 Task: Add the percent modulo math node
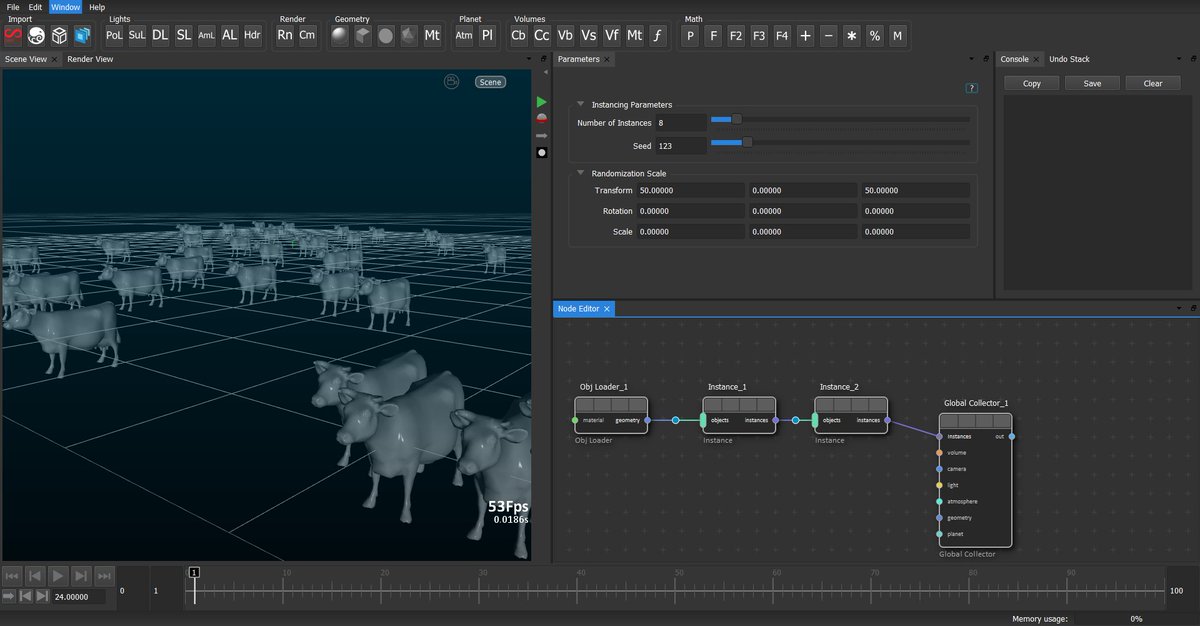[x=875, y=35]
